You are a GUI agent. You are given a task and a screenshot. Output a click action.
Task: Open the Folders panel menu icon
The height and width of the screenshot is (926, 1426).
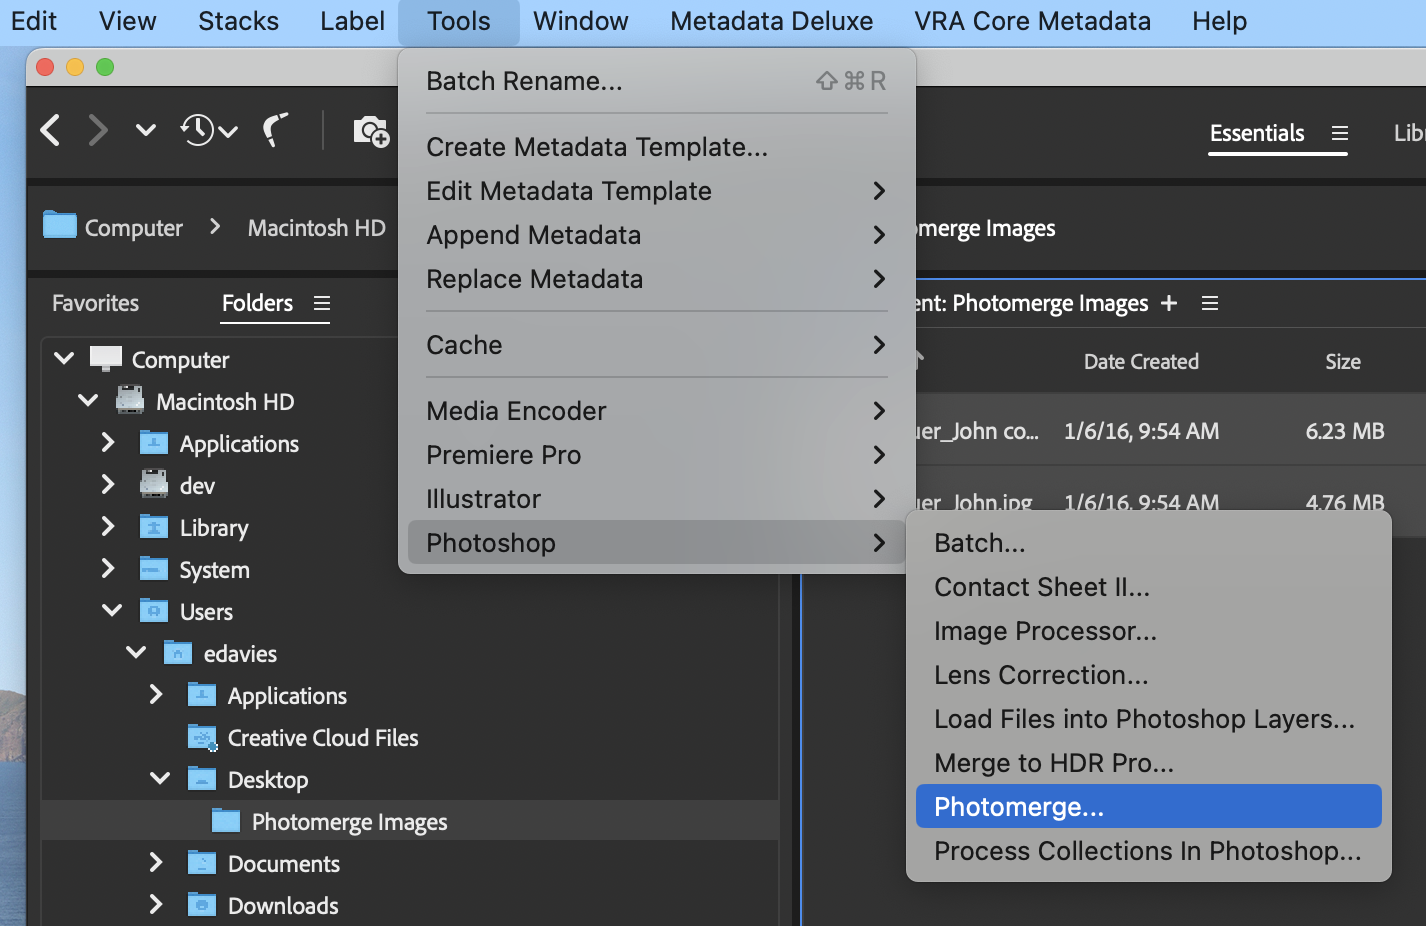click(x=322, y=303)
